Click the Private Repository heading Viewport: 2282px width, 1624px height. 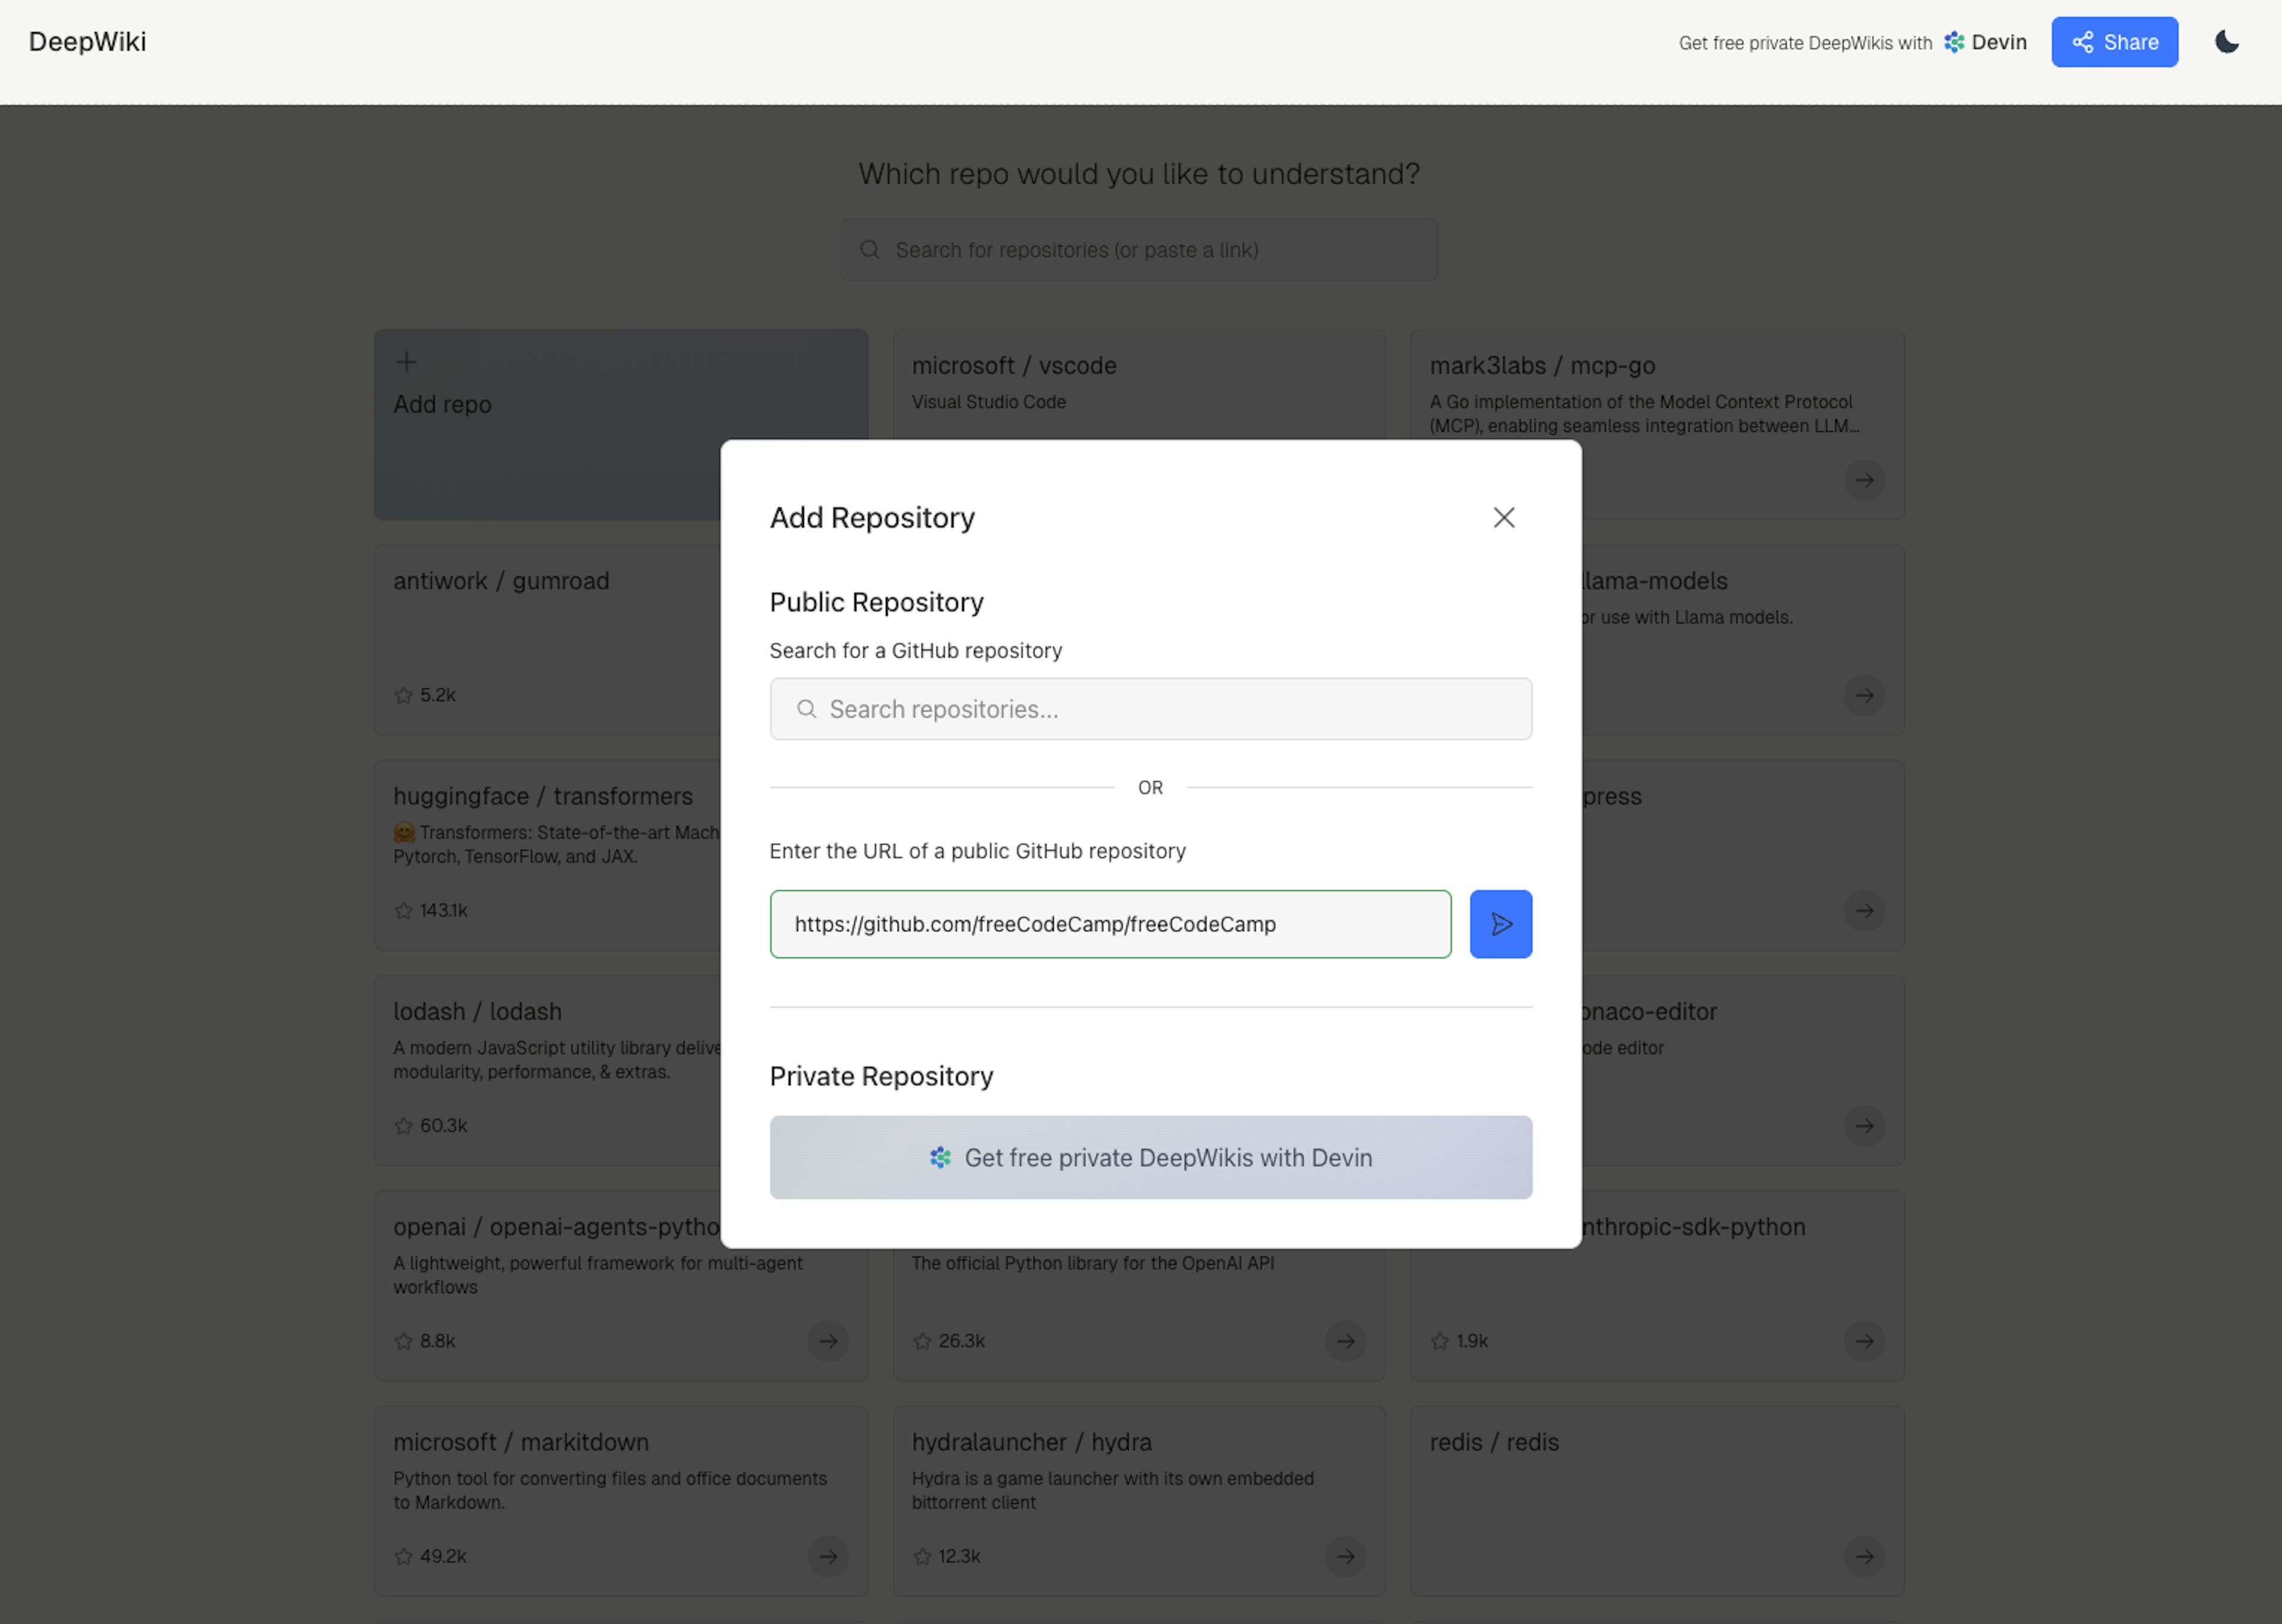coord(881,1076)
